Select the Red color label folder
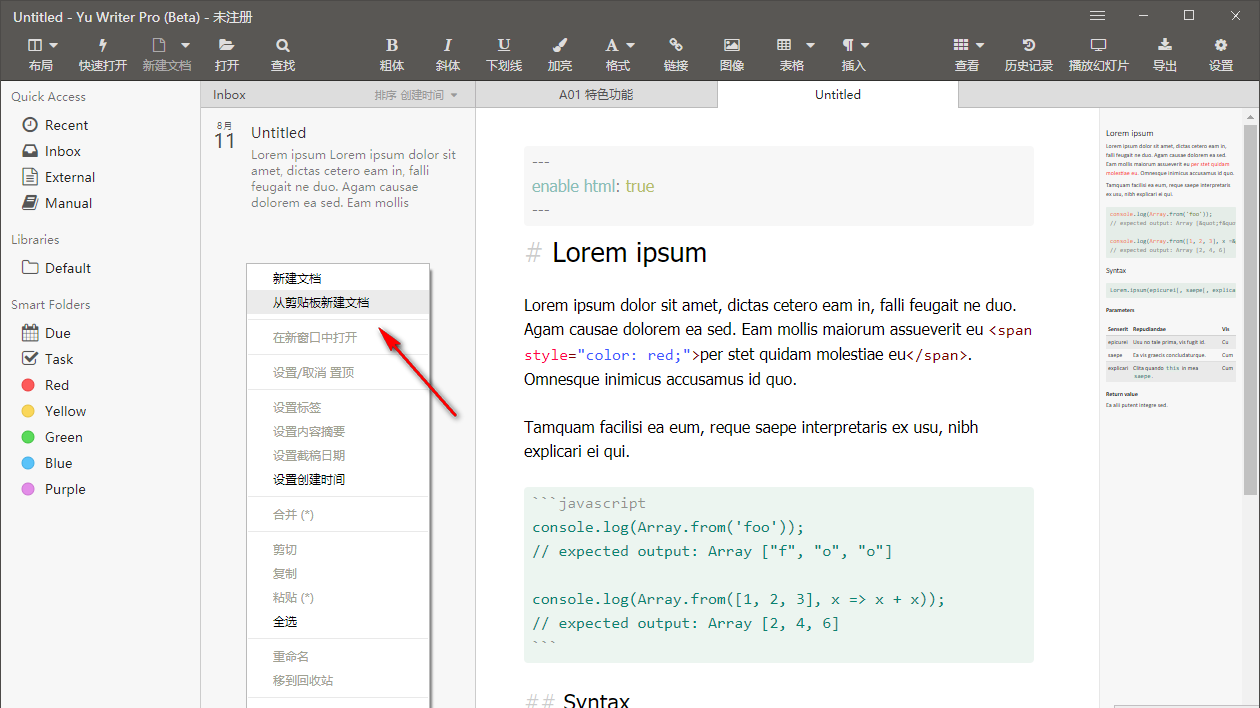The width and height of the screenshot is (1260, 708). (57, 385)
